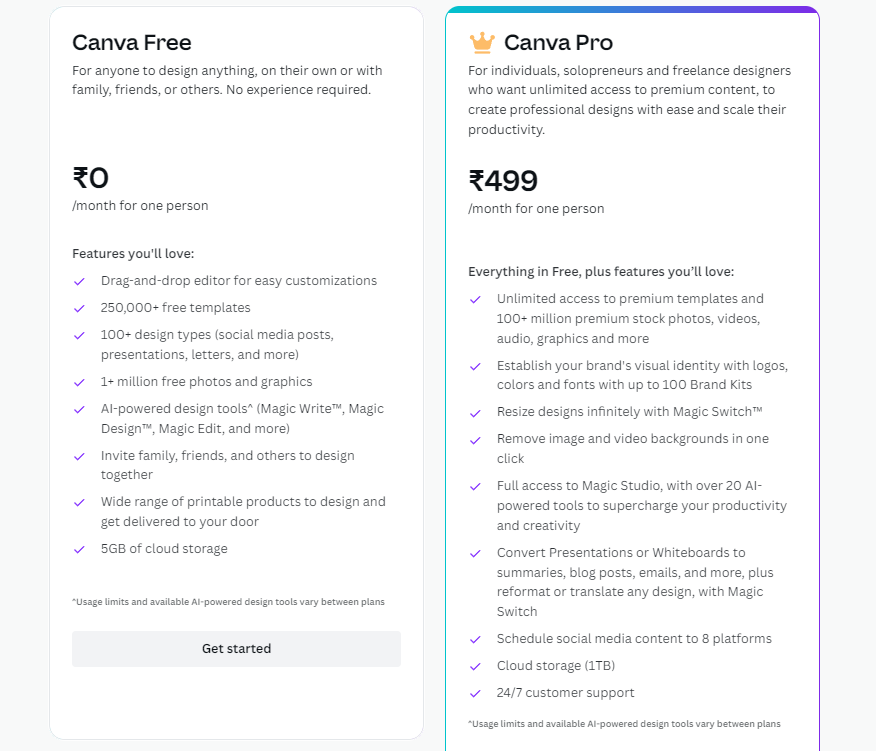The image size is (876, 751).
Task: Click checkmark beside Cloud storage (1TB)
Action: point(475,667)
